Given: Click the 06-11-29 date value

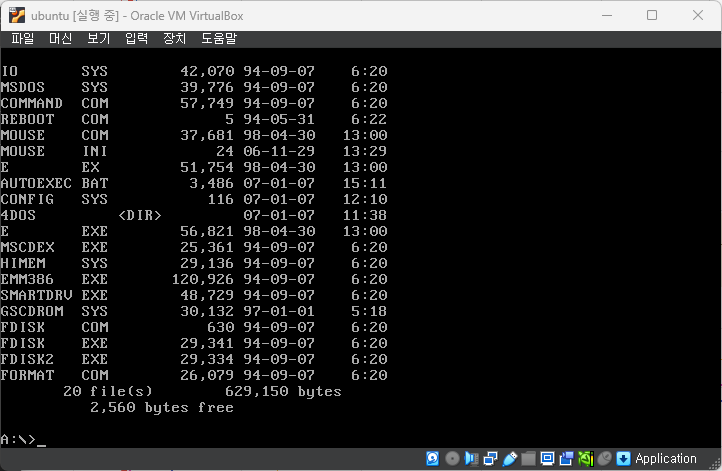Looking at the screenshot, I should click(279, 151).
